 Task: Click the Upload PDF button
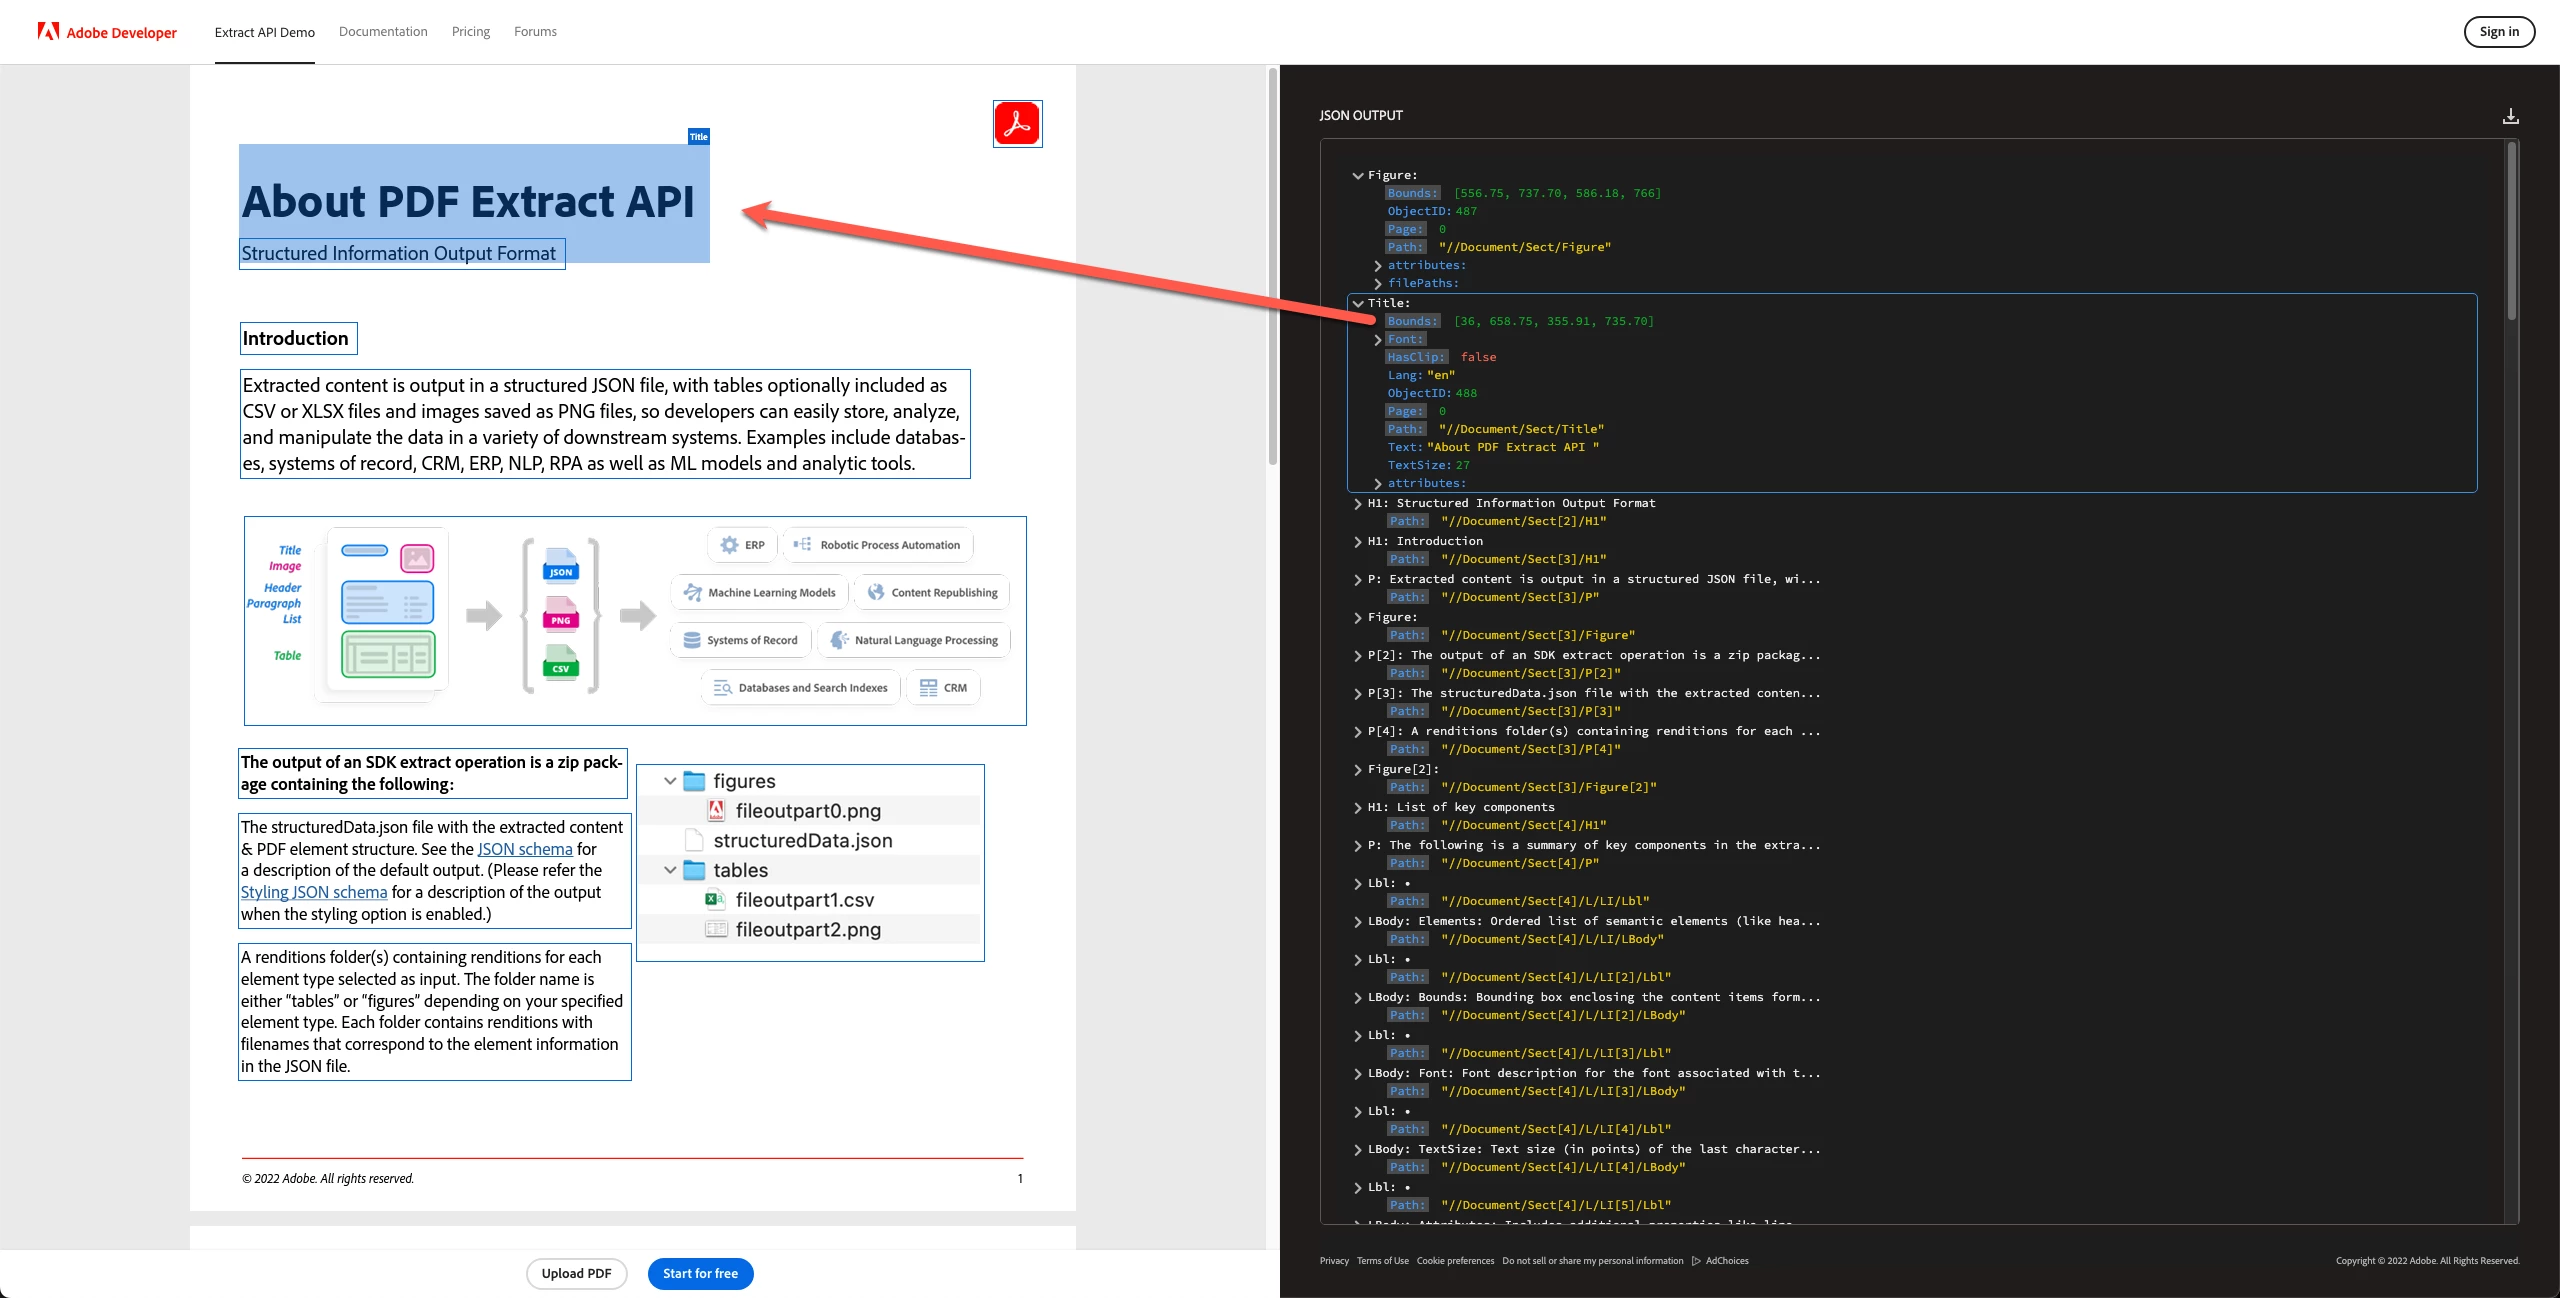pyautogui.click(x=576, y=1273)
